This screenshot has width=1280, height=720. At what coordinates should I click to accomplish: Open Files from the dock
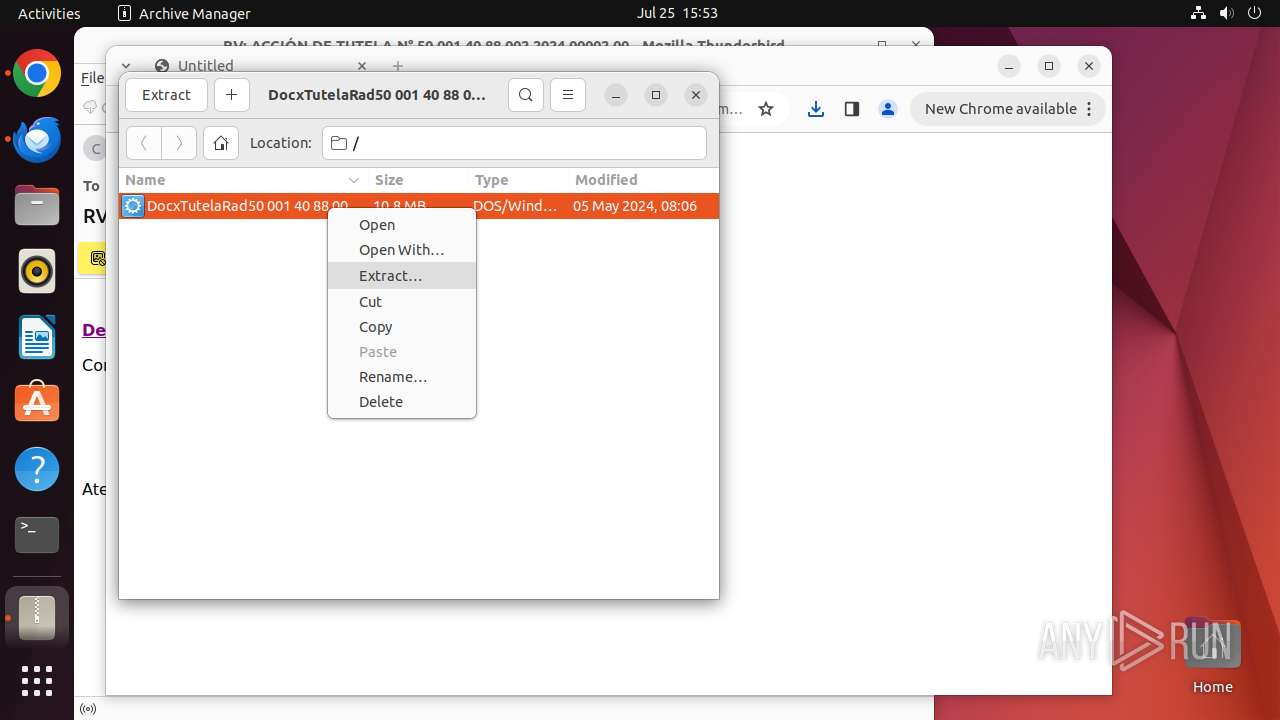pos(37,206)
